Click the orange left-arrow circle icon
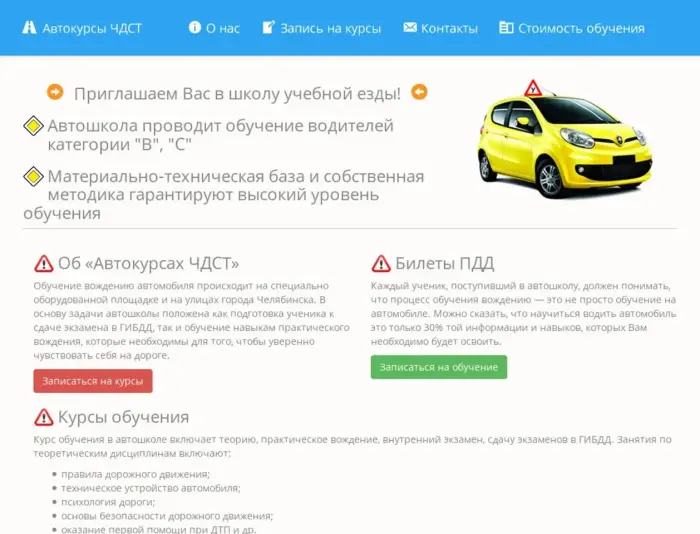This screenshot has height=534, width=700. coord(419,92)
